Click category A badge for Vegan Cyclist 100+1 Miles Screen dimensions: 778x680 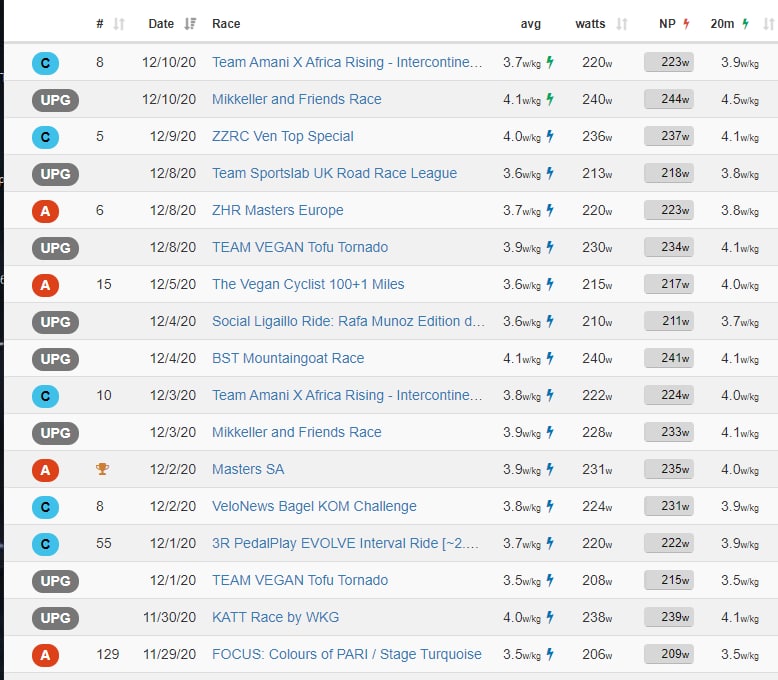pos(45,285)
